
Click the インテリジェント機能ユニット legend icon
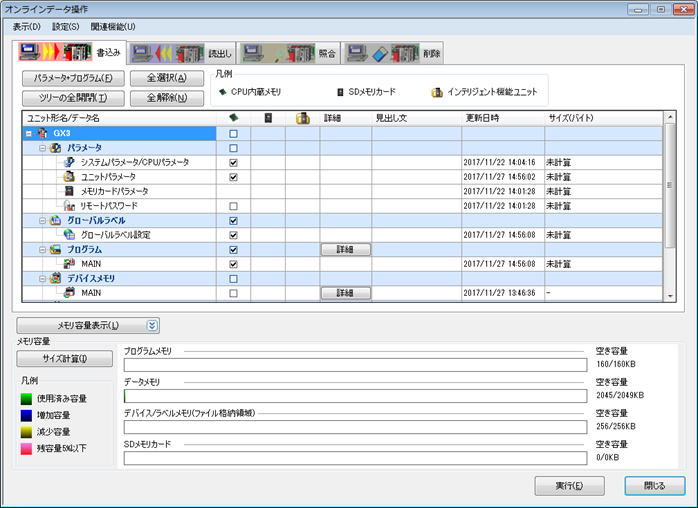click(x=437, y=92)
